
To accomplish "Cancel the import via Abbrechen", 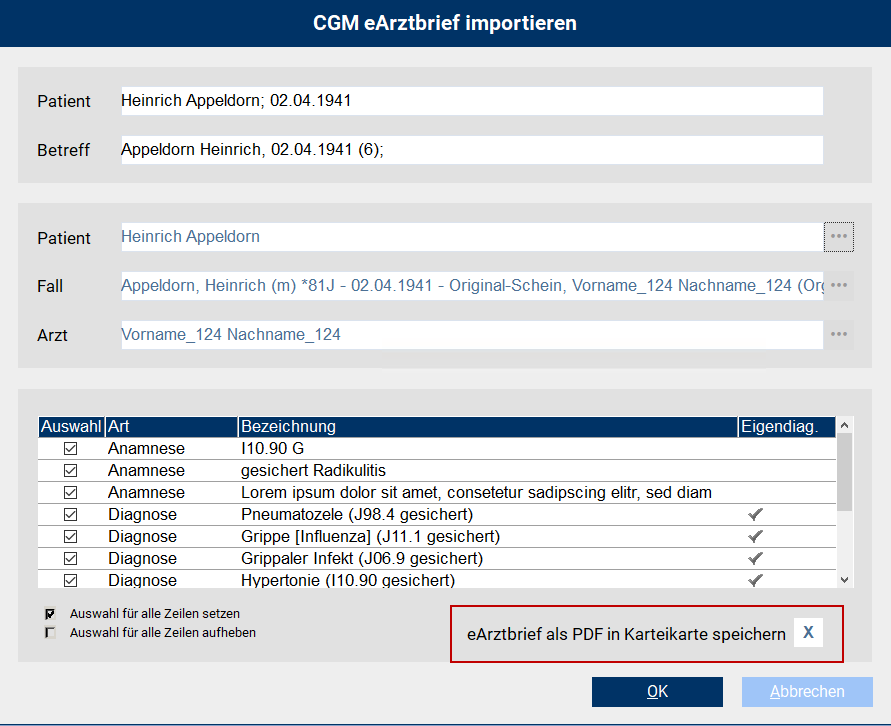I will click(807, 691).
